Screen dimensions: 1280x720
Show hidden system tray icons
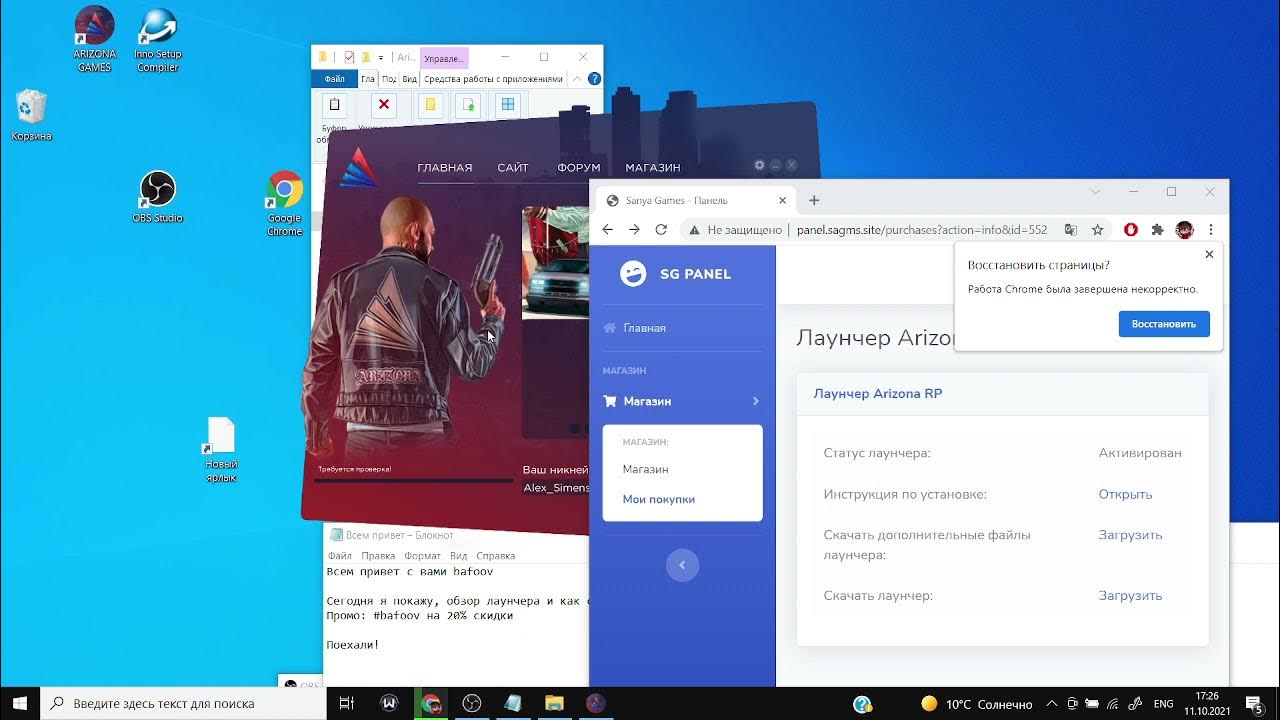[x=1051, y=703]
